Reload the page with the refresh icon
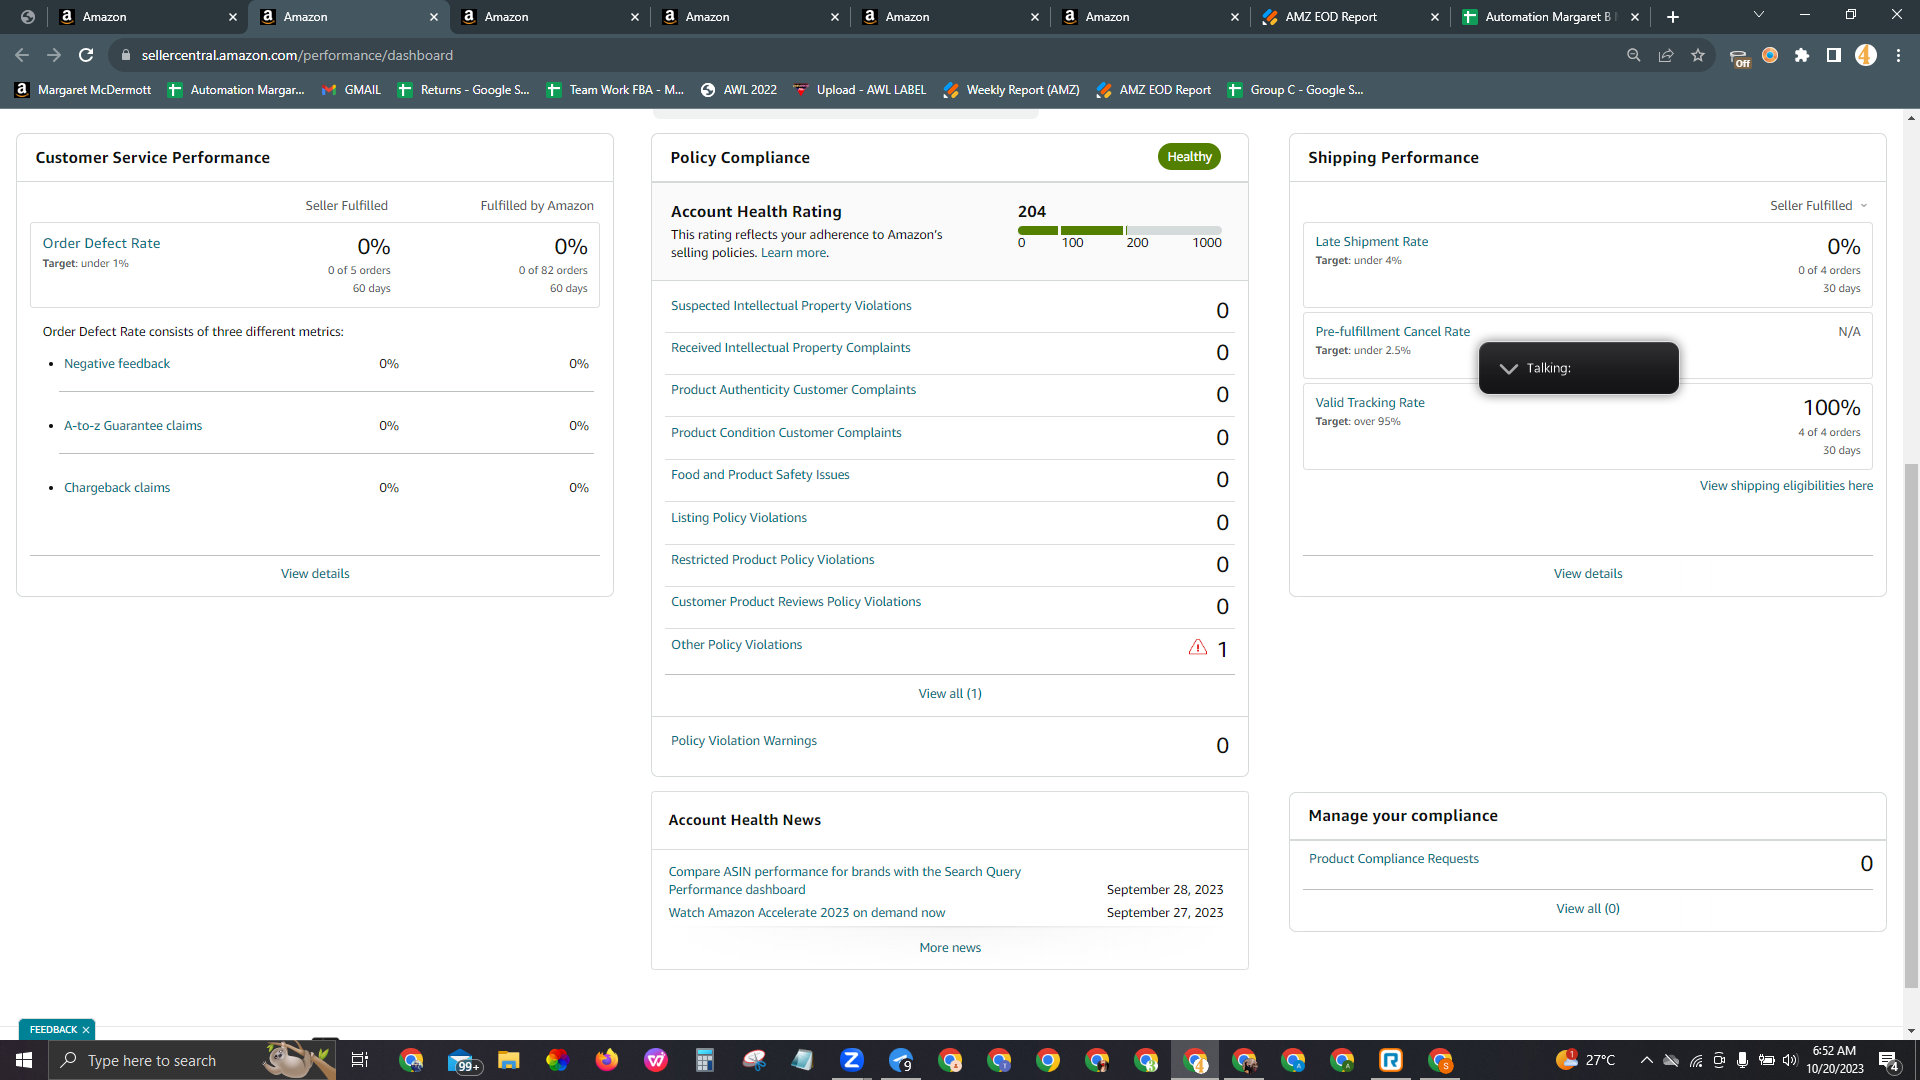 pos(86,55)
